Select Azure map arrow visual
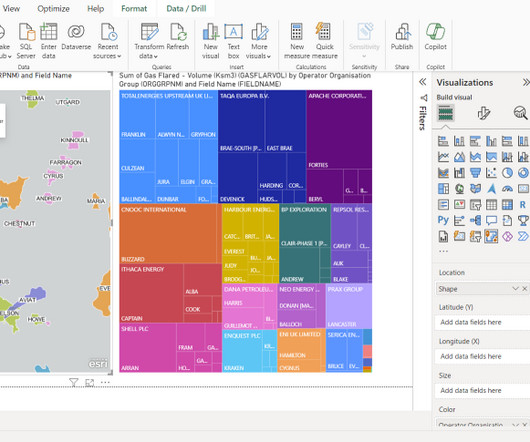Image resolution: width=530 pixels, height=442 pixels. coord(491,189)
